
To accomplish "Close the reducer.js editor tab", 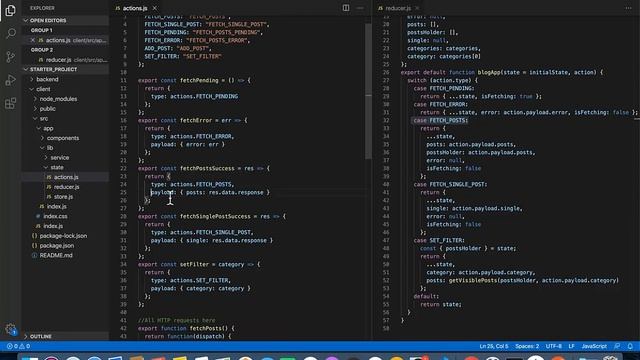I will pyautogui.click(x=417, y=8).
